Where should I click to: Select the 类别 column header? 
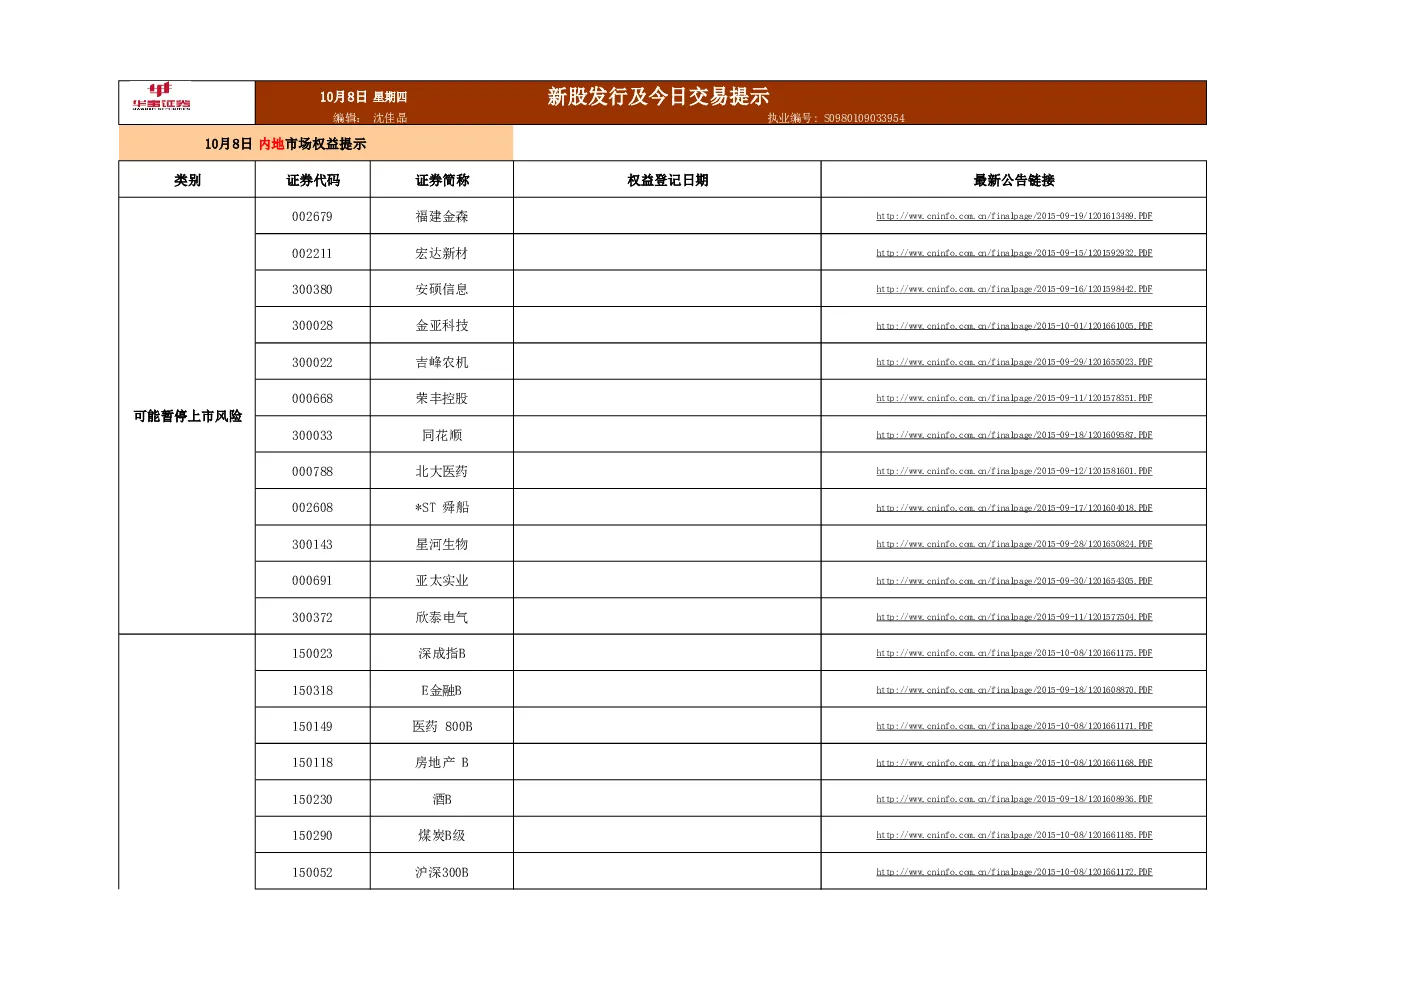[x=187, y=180]
